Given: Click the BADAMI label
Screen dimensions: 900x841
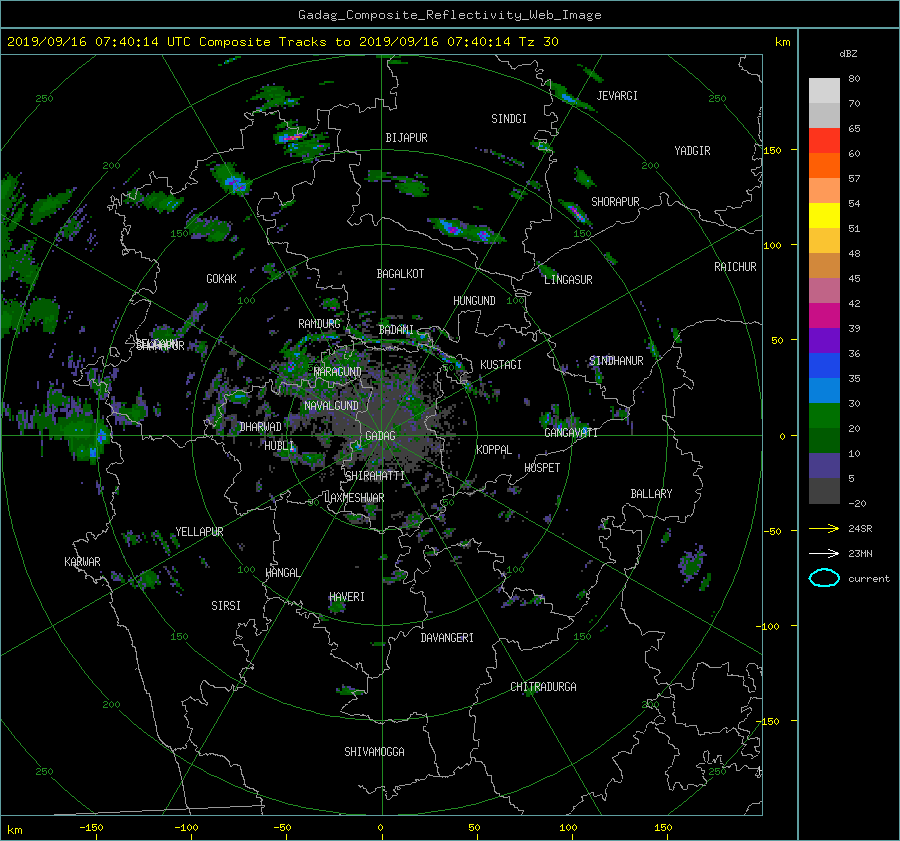Looking at the screenshot, I should (396, 330).
